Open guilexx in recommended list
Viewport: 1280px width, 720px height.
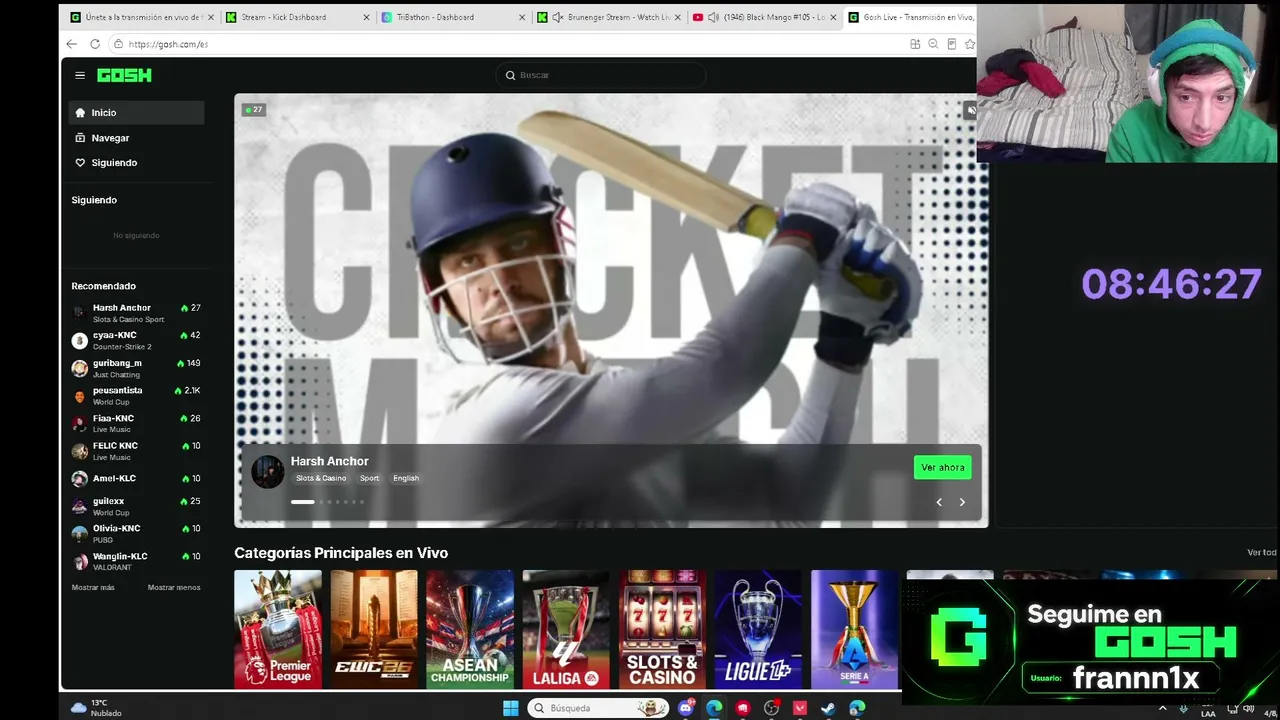click(136, 506)
